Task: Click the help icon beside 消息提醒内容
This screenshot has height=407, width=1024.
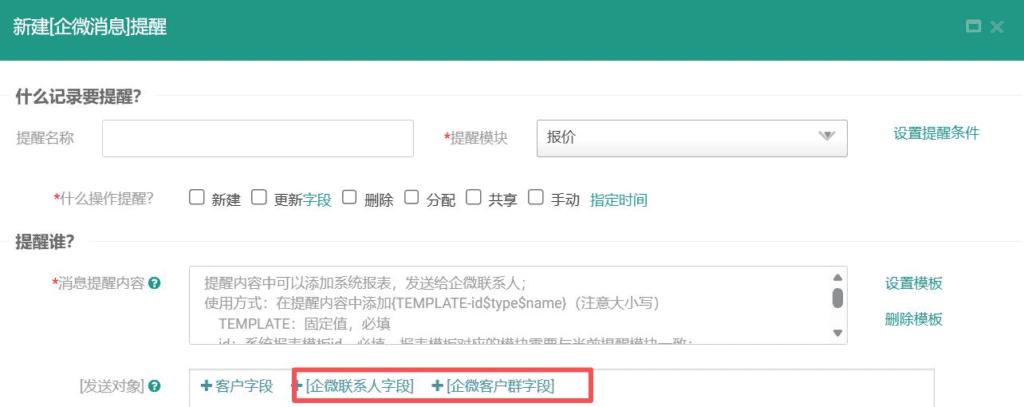Action: coord(154,284)
